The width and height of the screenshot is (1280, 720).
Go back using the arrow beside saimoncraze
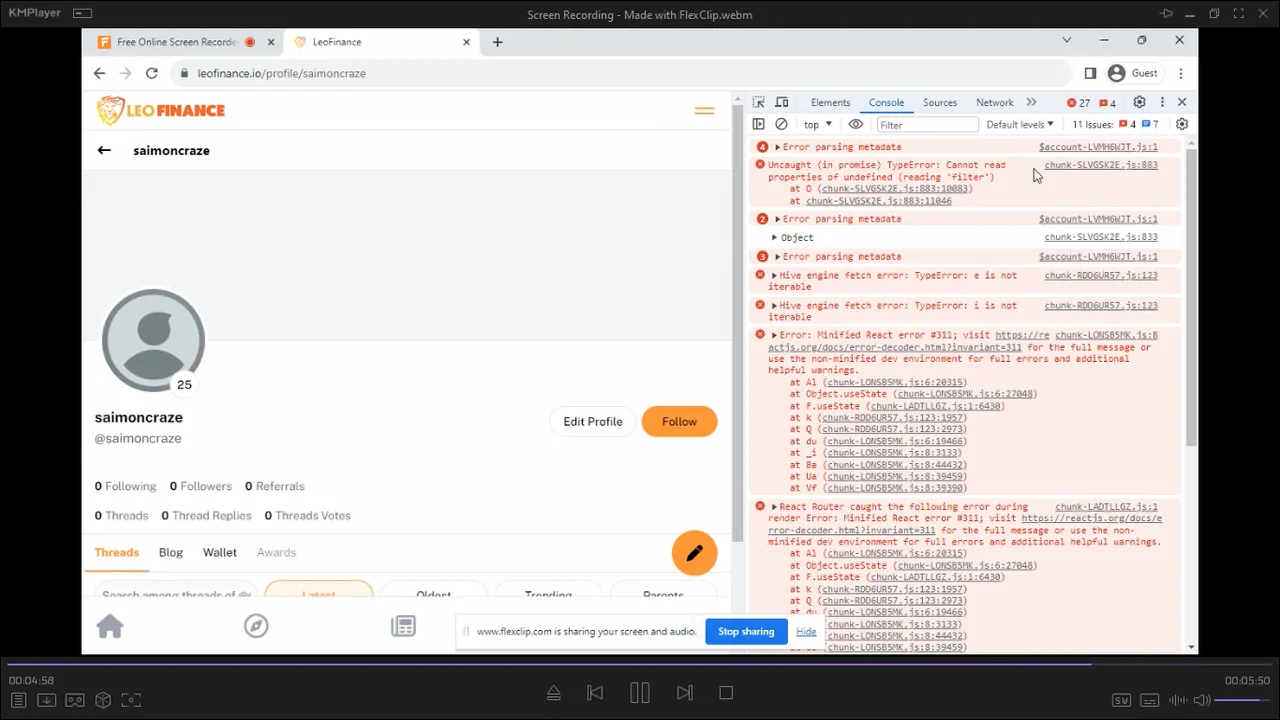tap(104, 150)
